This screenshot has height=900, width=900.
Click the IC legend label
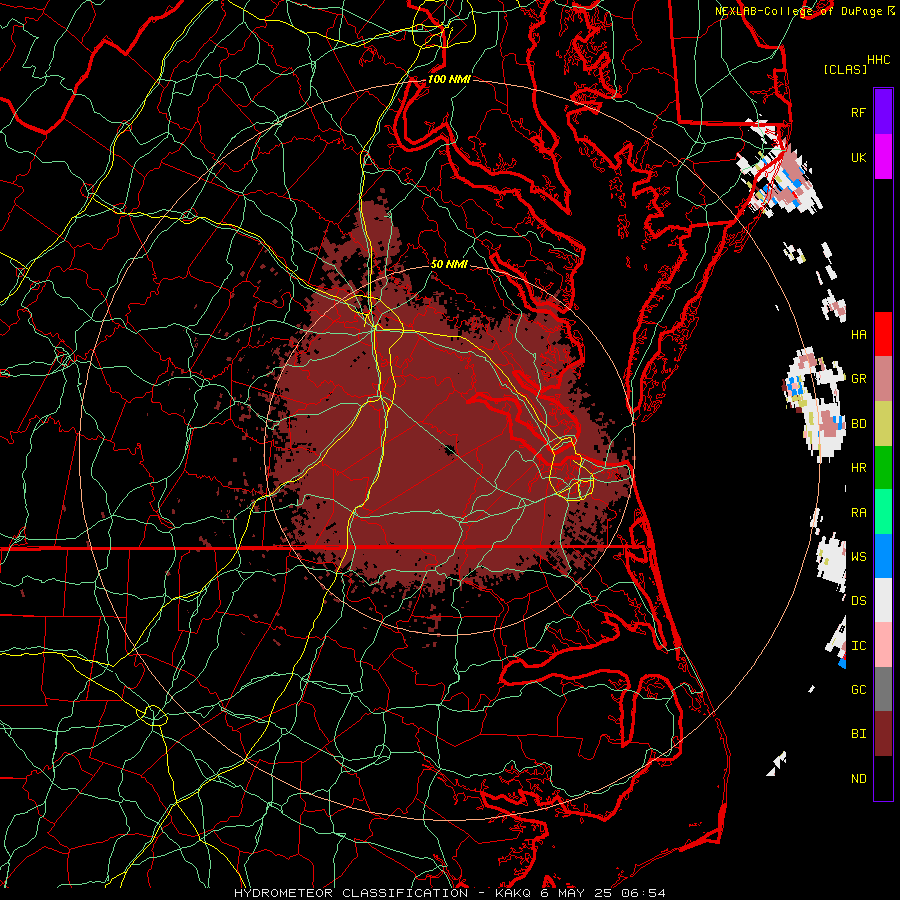[x=858, y=646]
